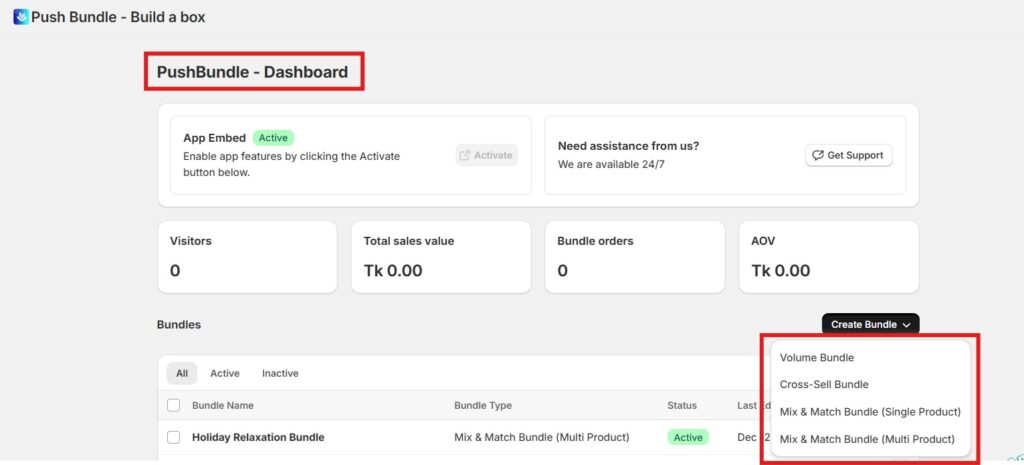Click the Status column header
The image size is (1024, 465).
point(682,406)
